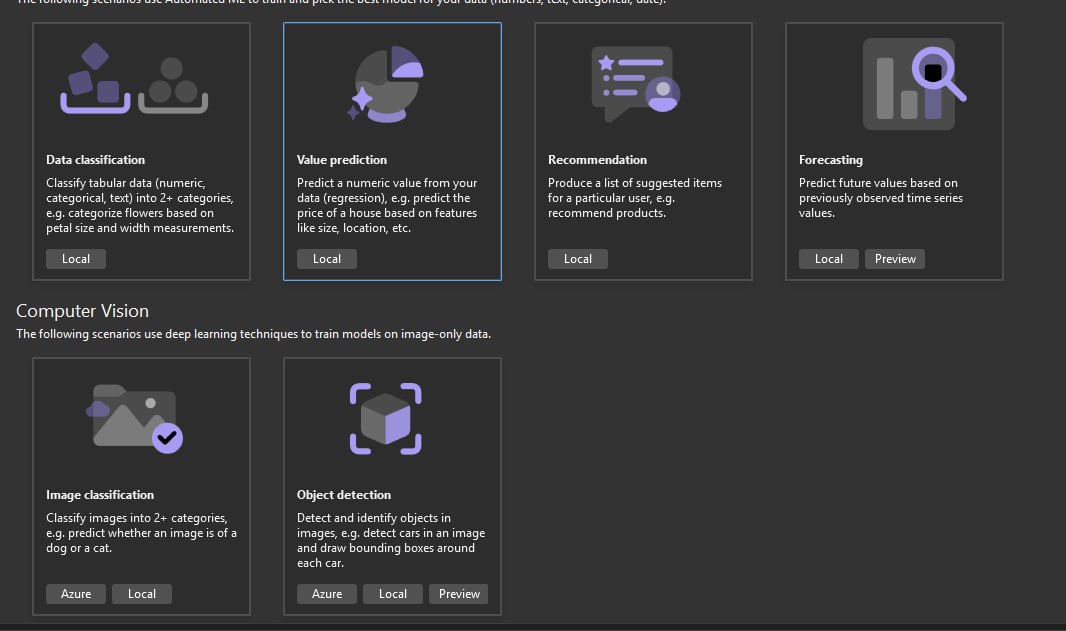The image size is (1066, 631).
Task: Open the Object detection scenario title
Action: 344,495
